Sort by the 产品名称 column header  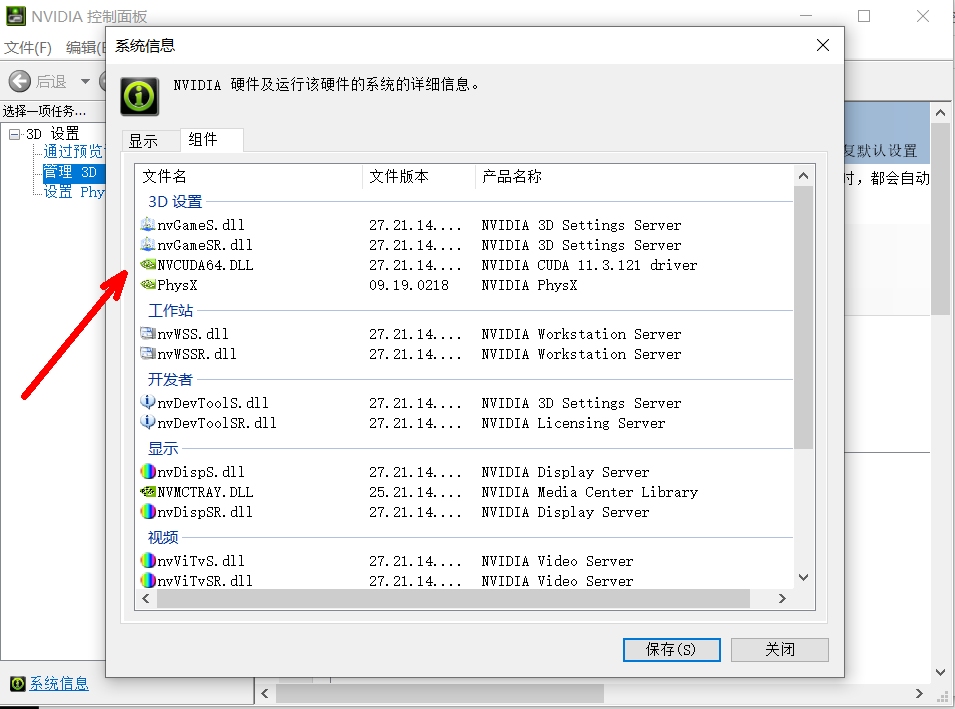click(x=634, y=177)
